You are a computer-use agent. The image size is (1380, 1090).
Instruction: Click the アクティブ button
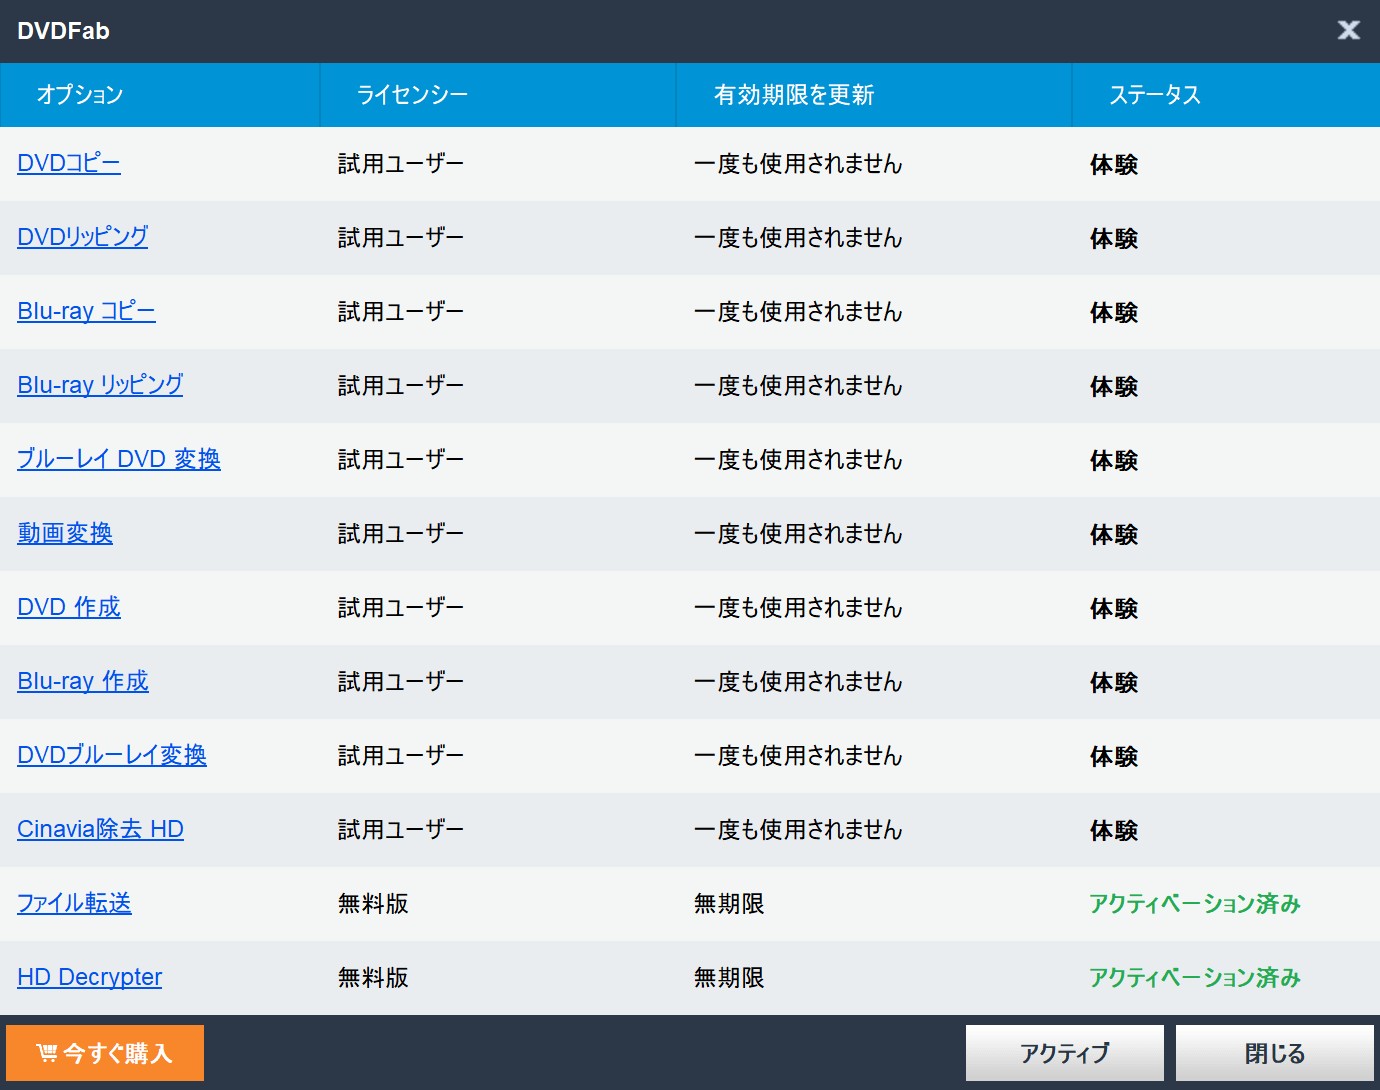pos(1064,1052)
